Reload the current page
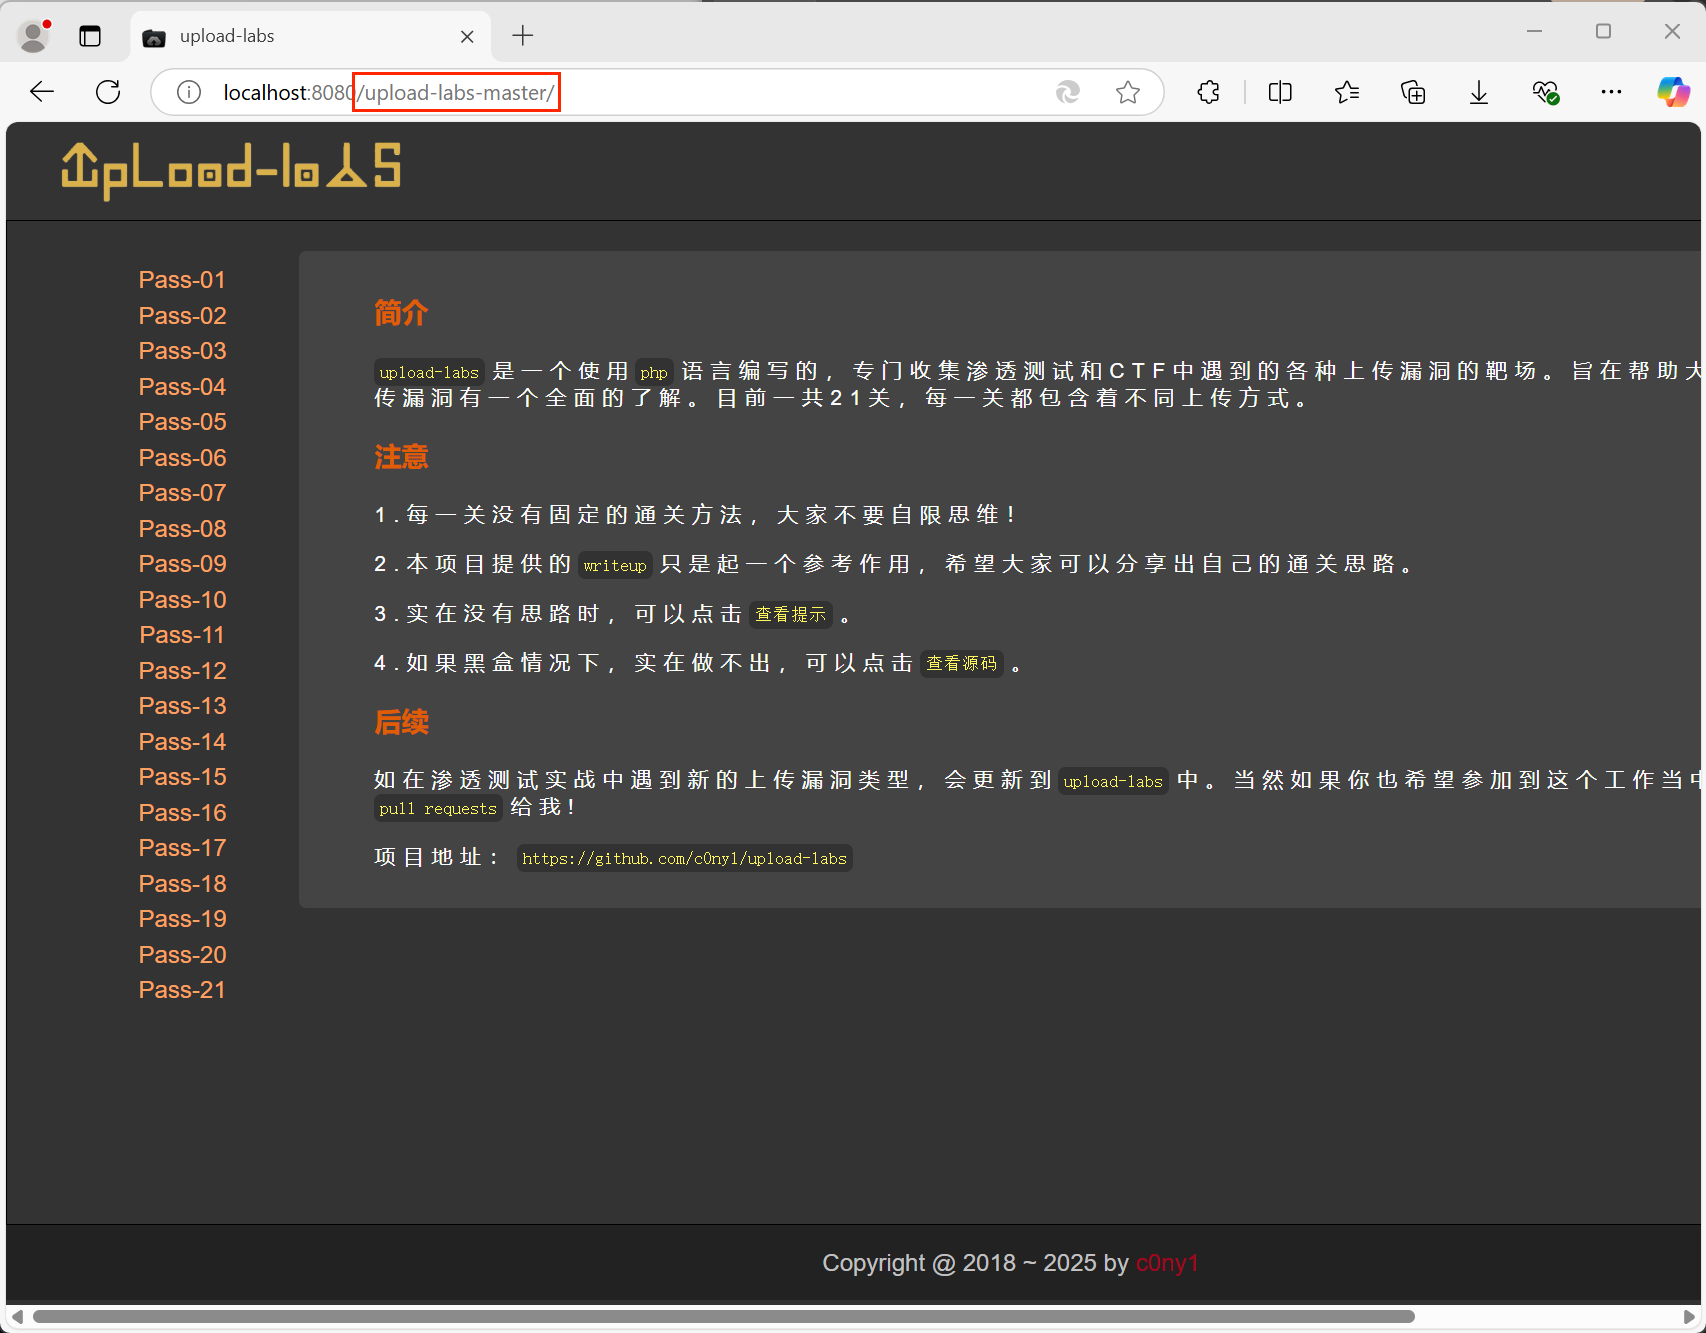 pyautogui.click(x=108, y=91)
